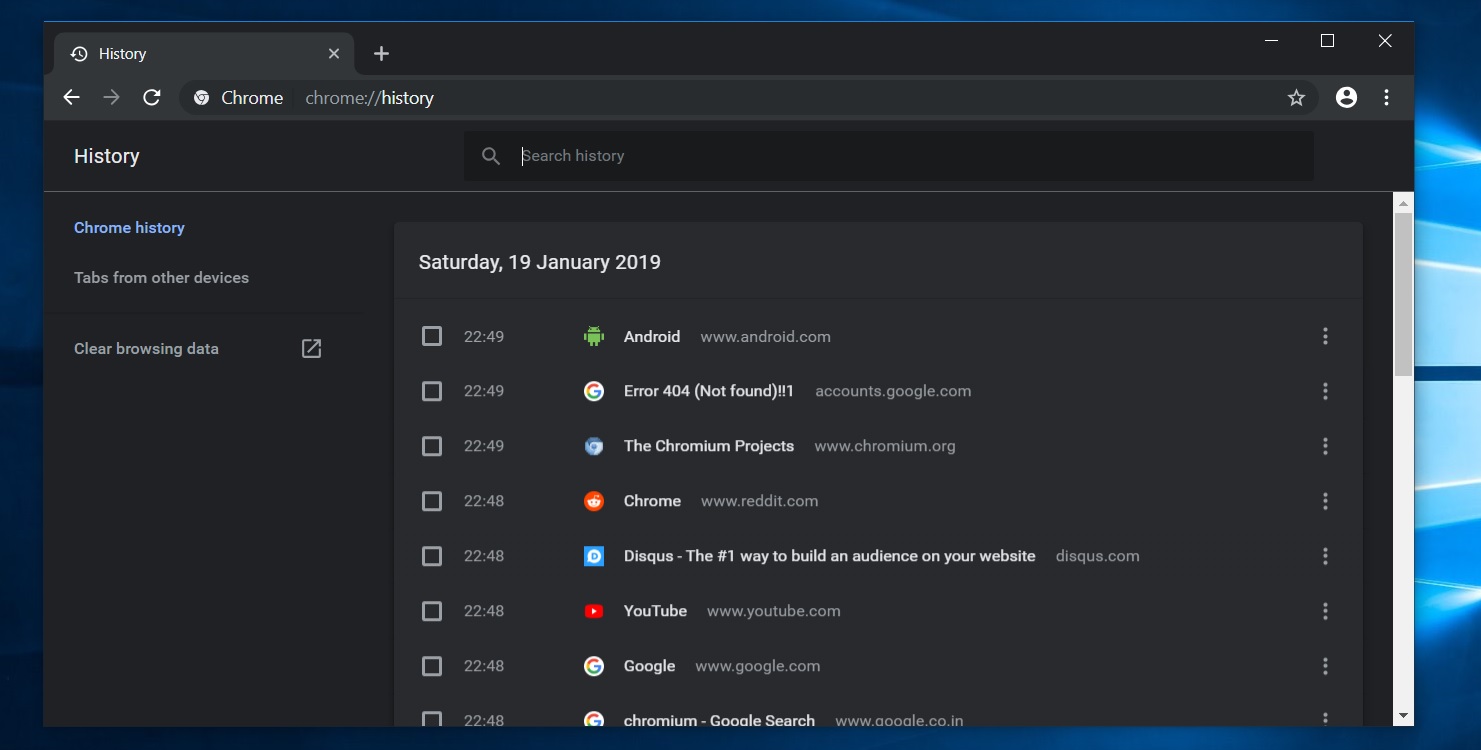Select the Android history entry checkbox
This screenshot has width=1481, height=750.
tap(432, 336)
